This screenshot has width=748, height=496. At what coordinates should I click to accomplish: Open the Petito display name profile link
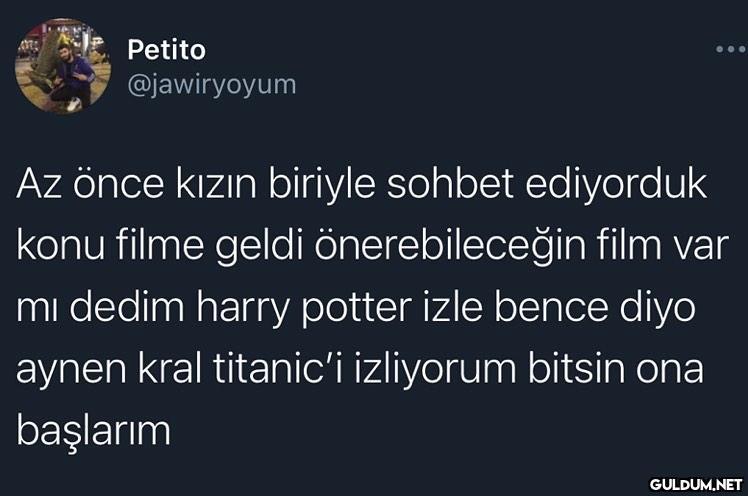(166, 50)
